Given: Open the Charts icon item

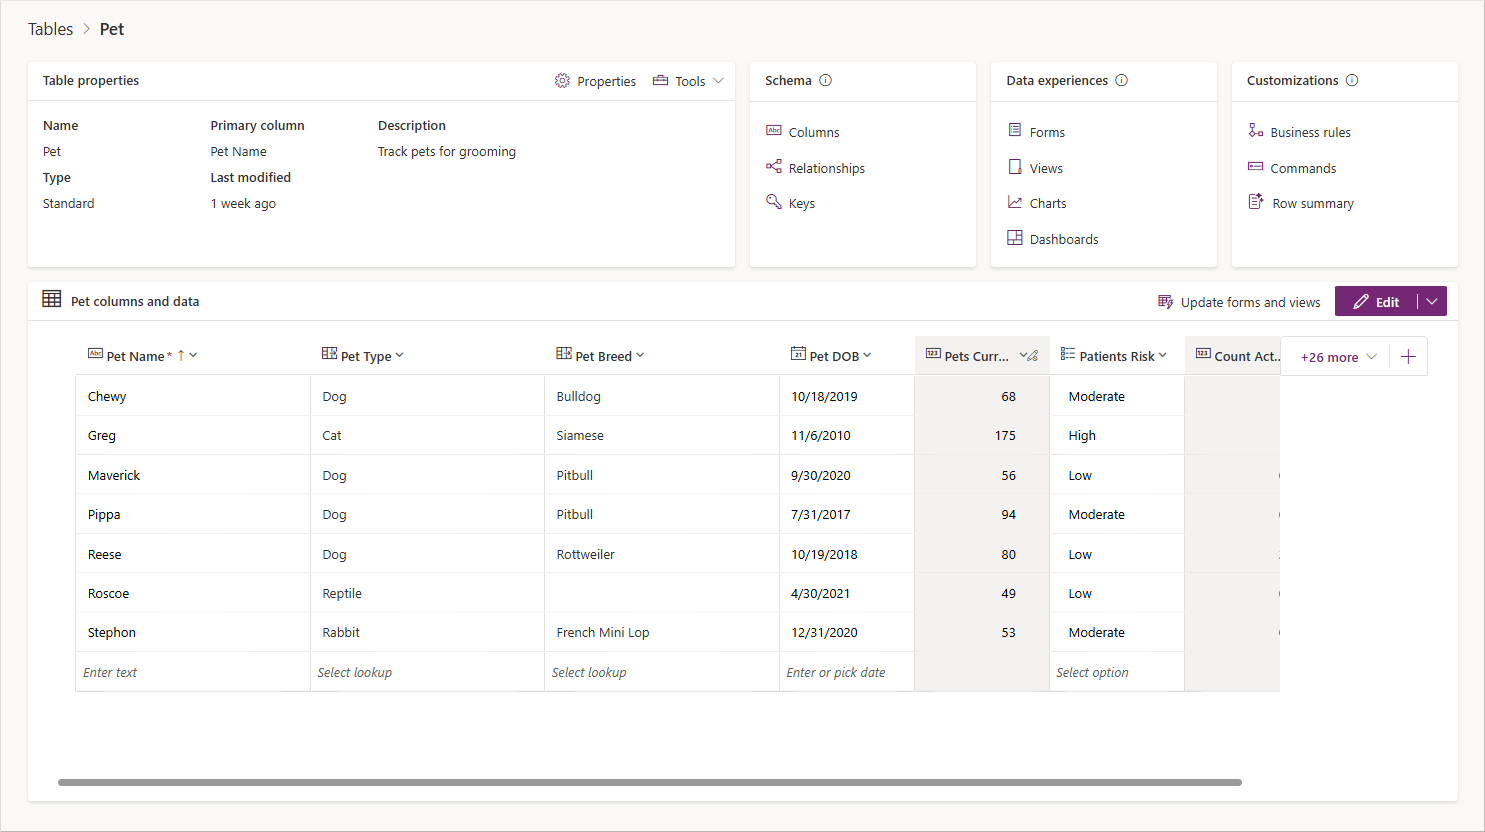Looking at the screenshot, I should click(1015, 202).
